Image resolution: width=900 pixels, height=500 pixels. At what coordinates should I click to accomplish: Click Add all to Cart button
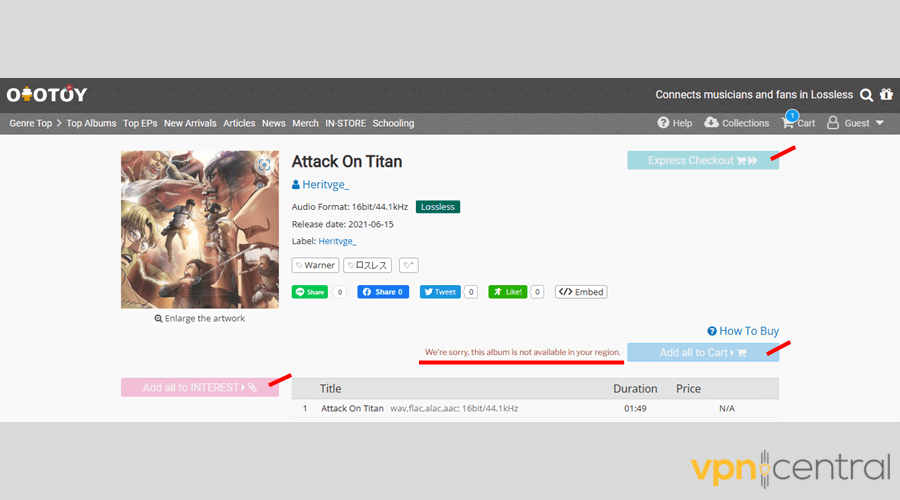coord(703,352)
